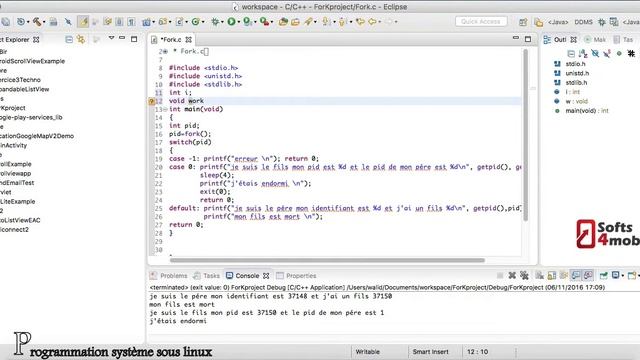640x360 pixels.
Task: Open the Search icon dropdown arrow
Action: coord(315,22)
